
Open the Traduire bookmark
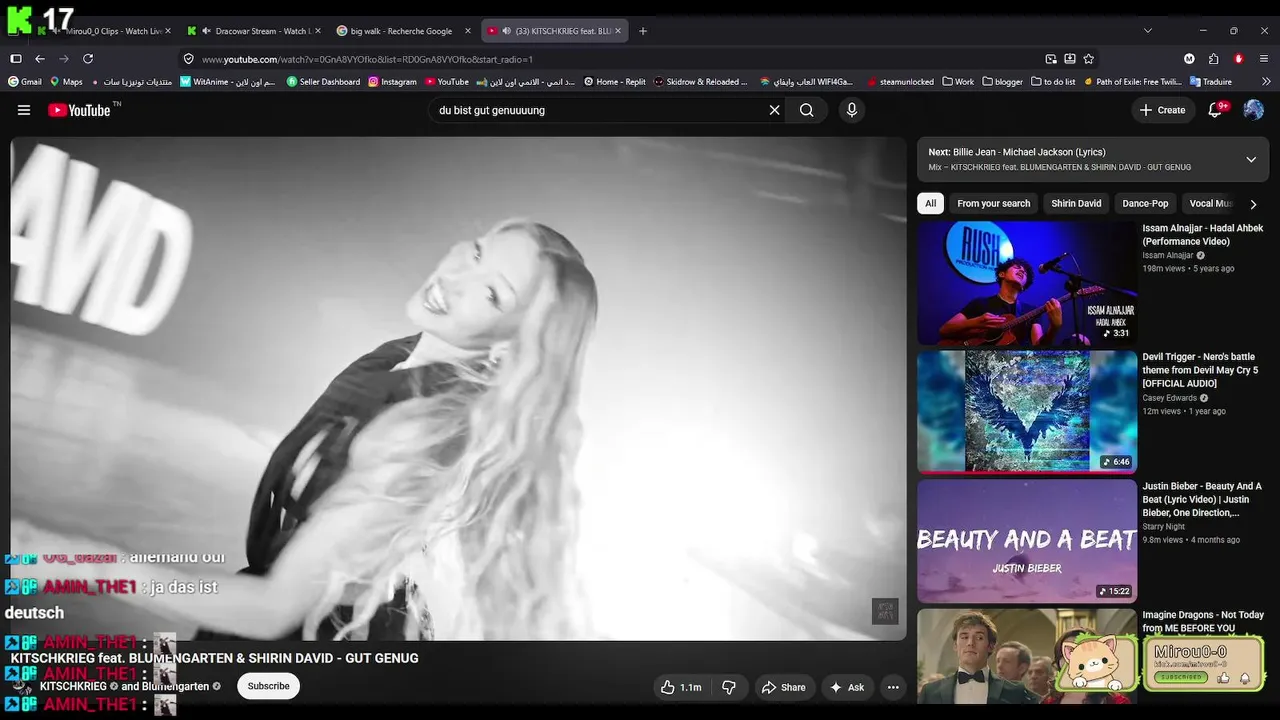pos(1210,82)
